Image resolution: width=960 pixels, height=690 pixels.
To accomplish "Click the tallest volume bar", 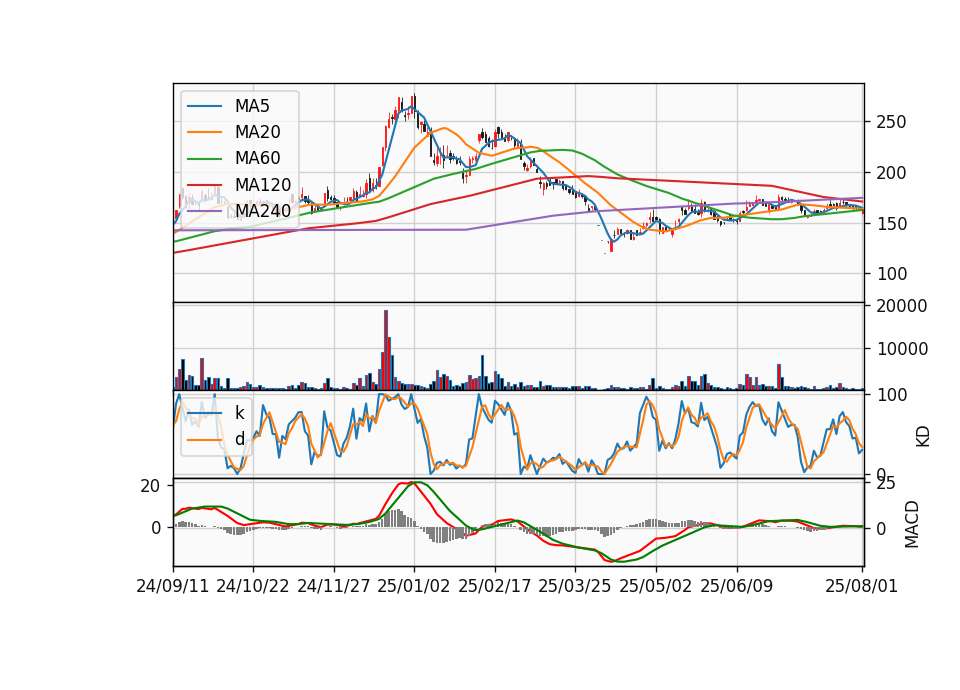I will tap(386, 350).
